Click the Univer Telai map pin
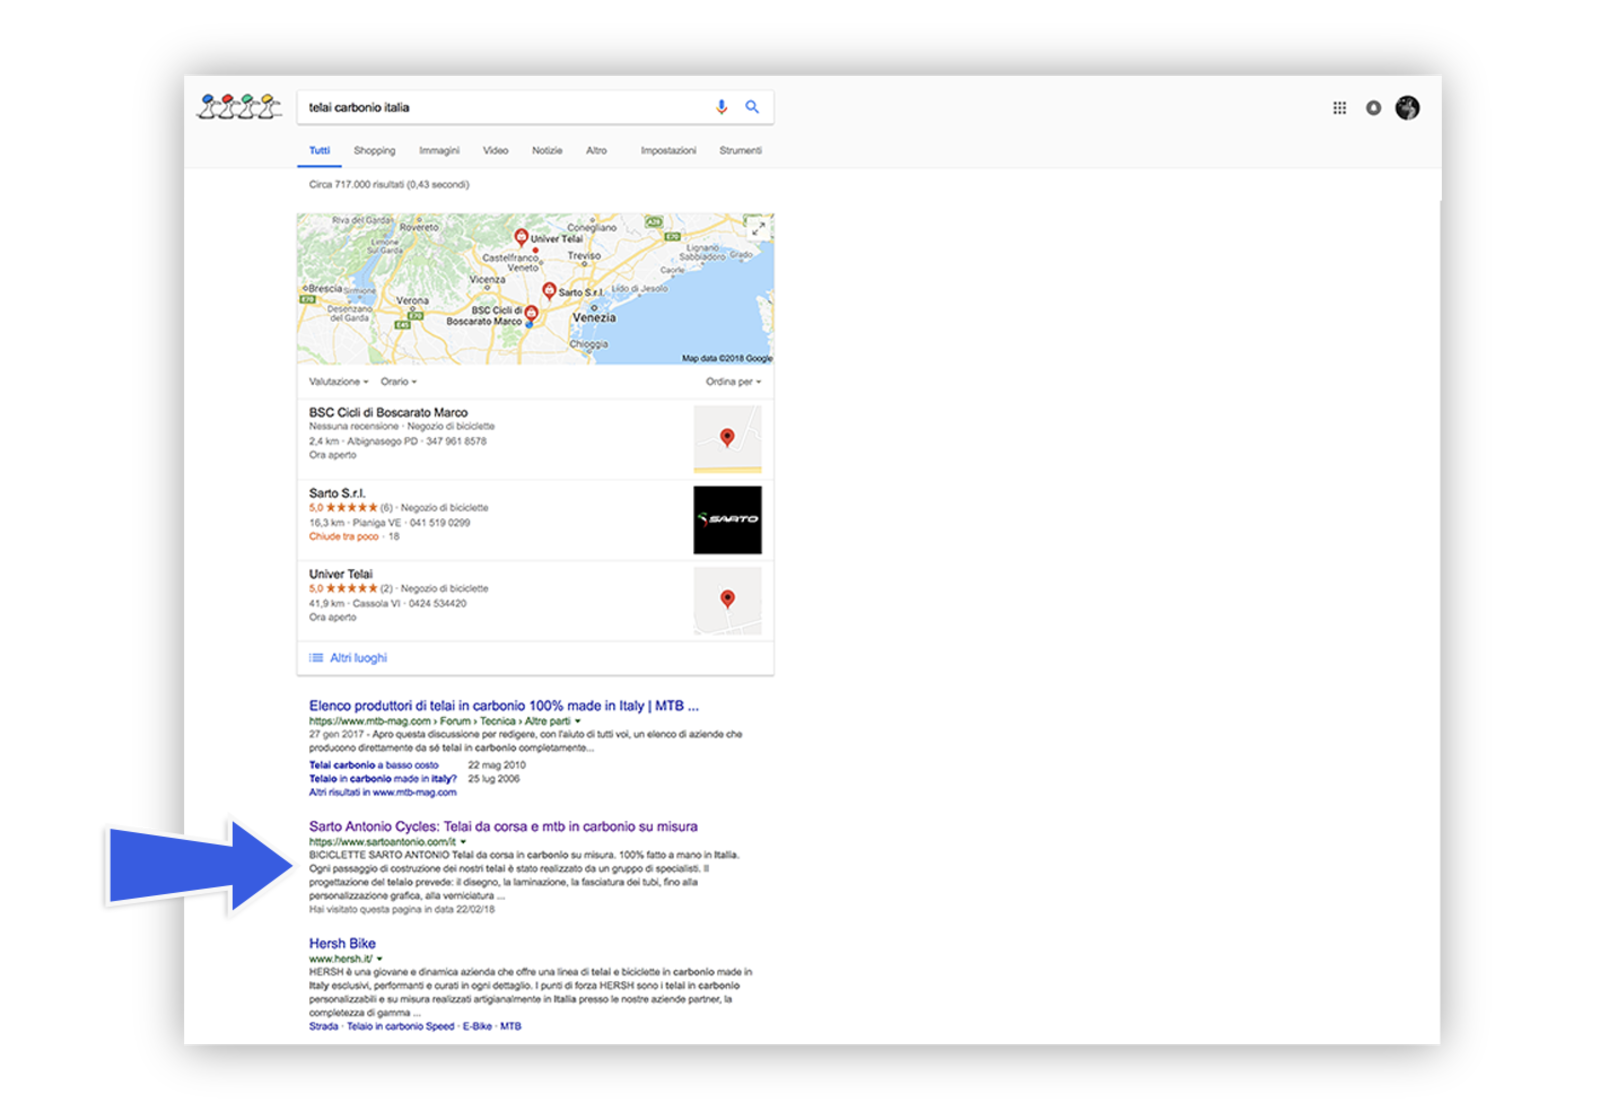Screen dimensions: 1600x1120 click(521, 237)
